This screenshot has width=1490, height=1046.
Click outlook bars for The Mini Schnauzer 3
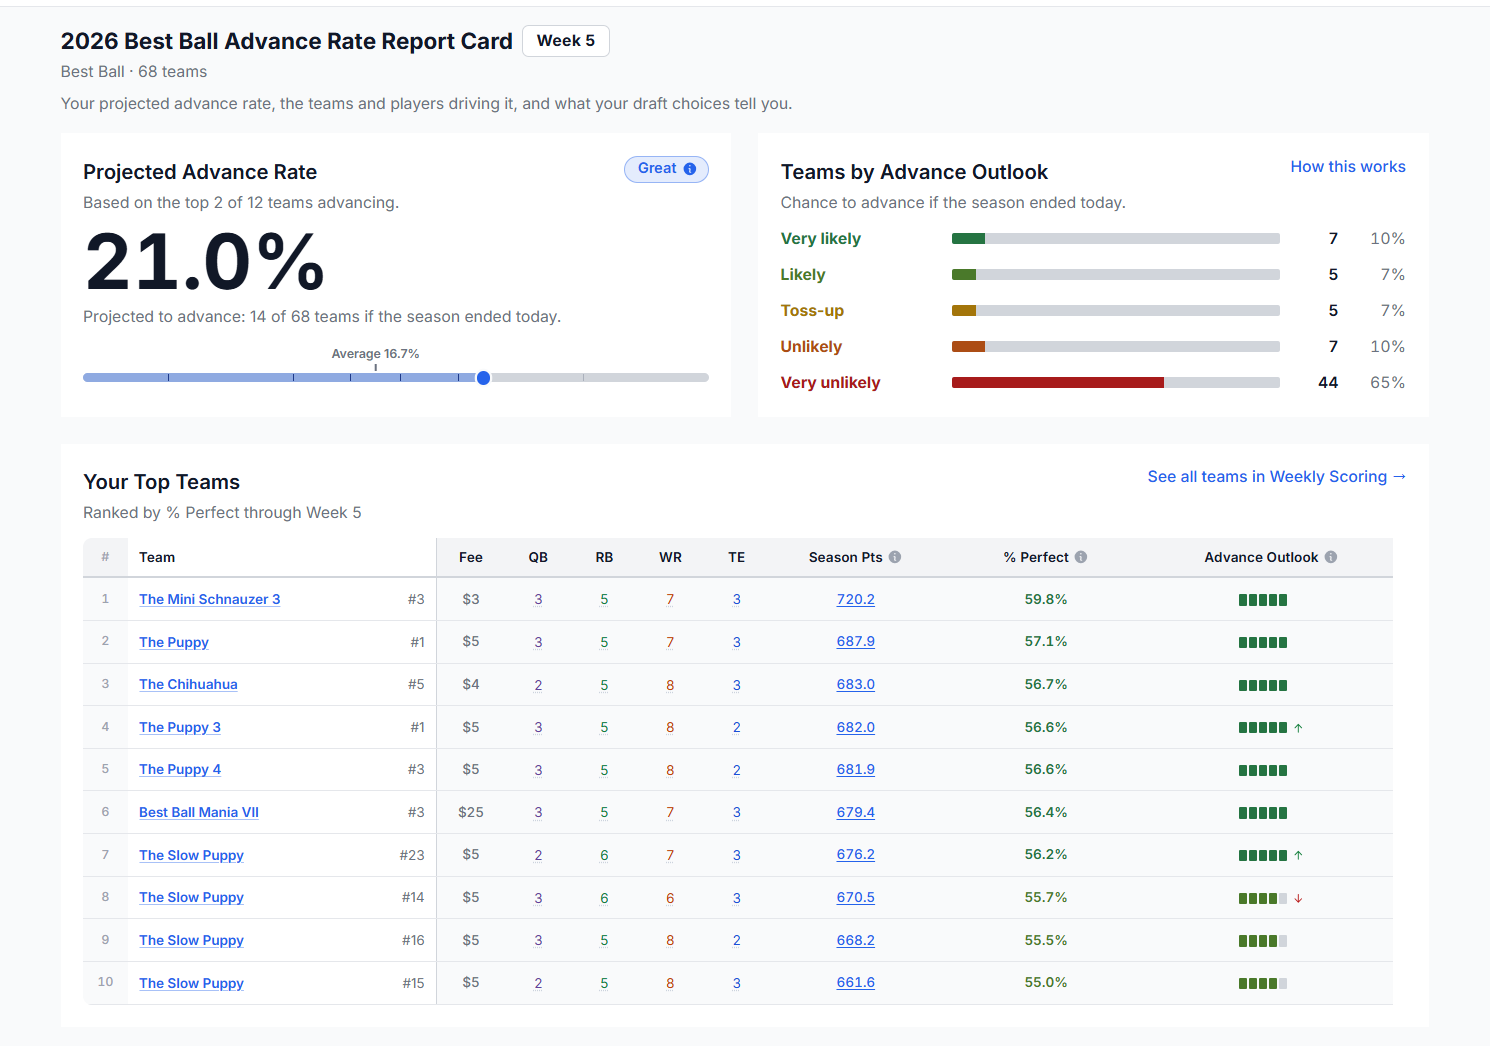tap(1262, 600)
